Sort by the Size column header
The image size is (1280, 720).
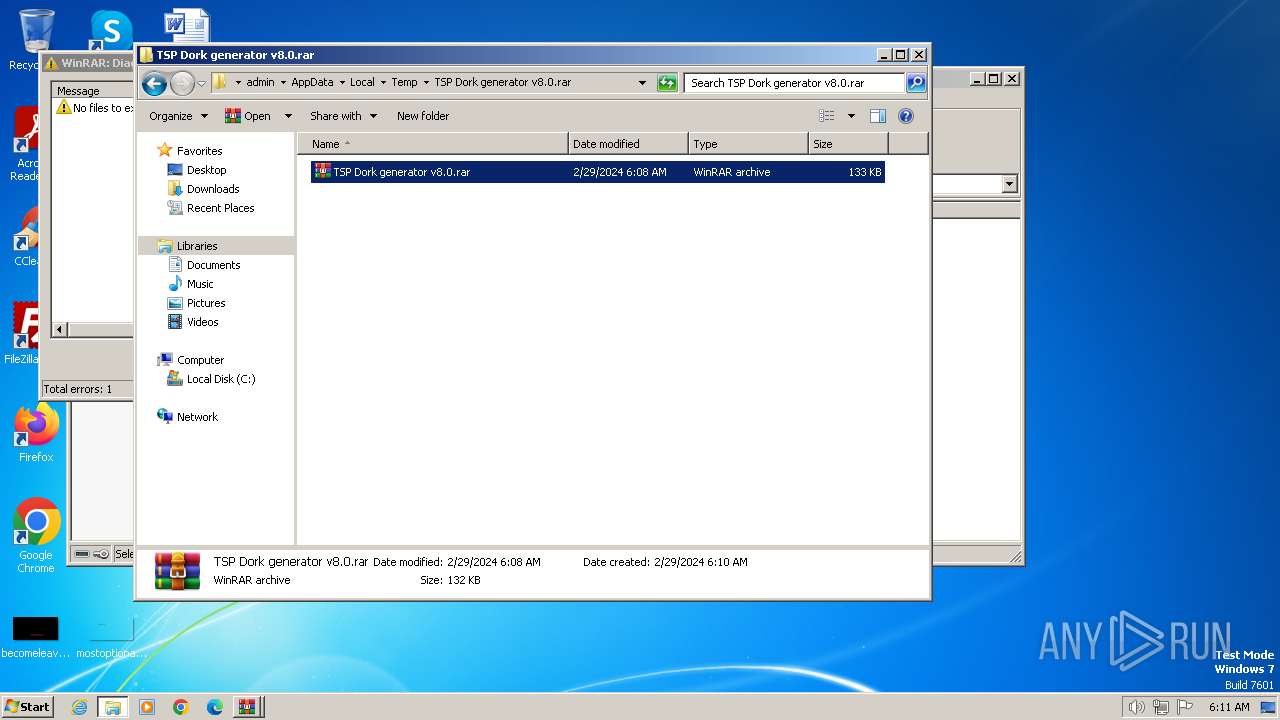point(848,144)
